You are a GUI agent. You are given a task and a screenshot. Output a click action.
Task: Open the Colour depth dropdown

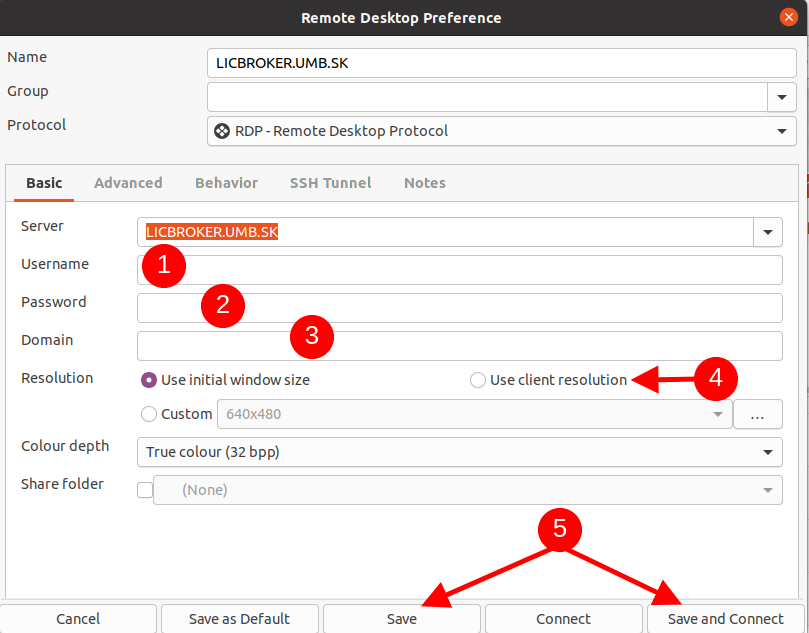pyautogui.click(x=460, y=452)
